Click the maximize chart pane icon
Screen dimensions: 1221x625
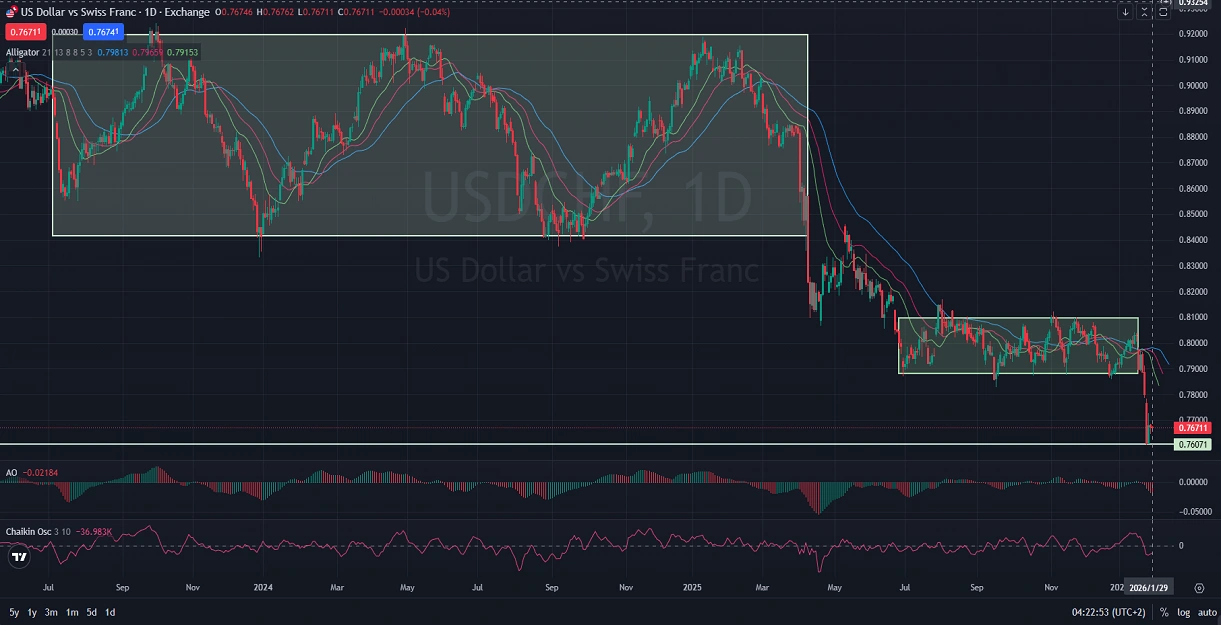pyautogui.click(x=1165, y=12)
